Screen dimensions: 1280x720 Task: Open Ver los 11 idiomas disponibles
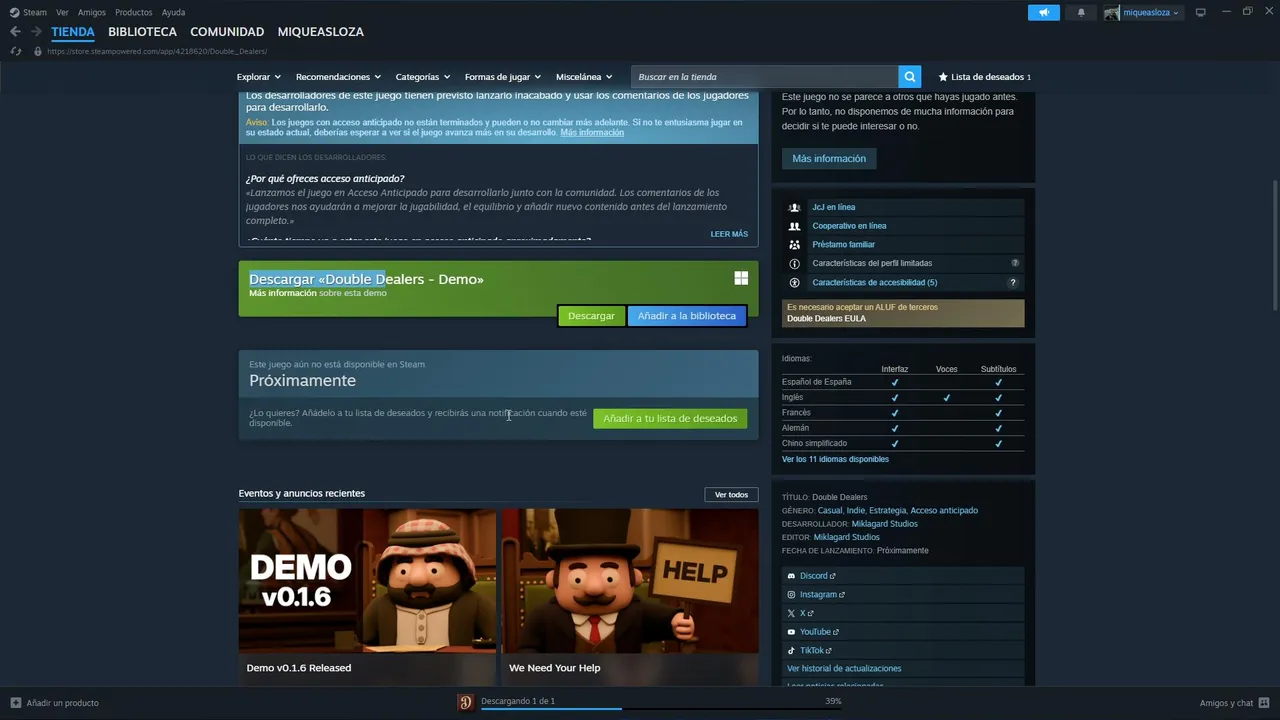click(x=835, y=459)
